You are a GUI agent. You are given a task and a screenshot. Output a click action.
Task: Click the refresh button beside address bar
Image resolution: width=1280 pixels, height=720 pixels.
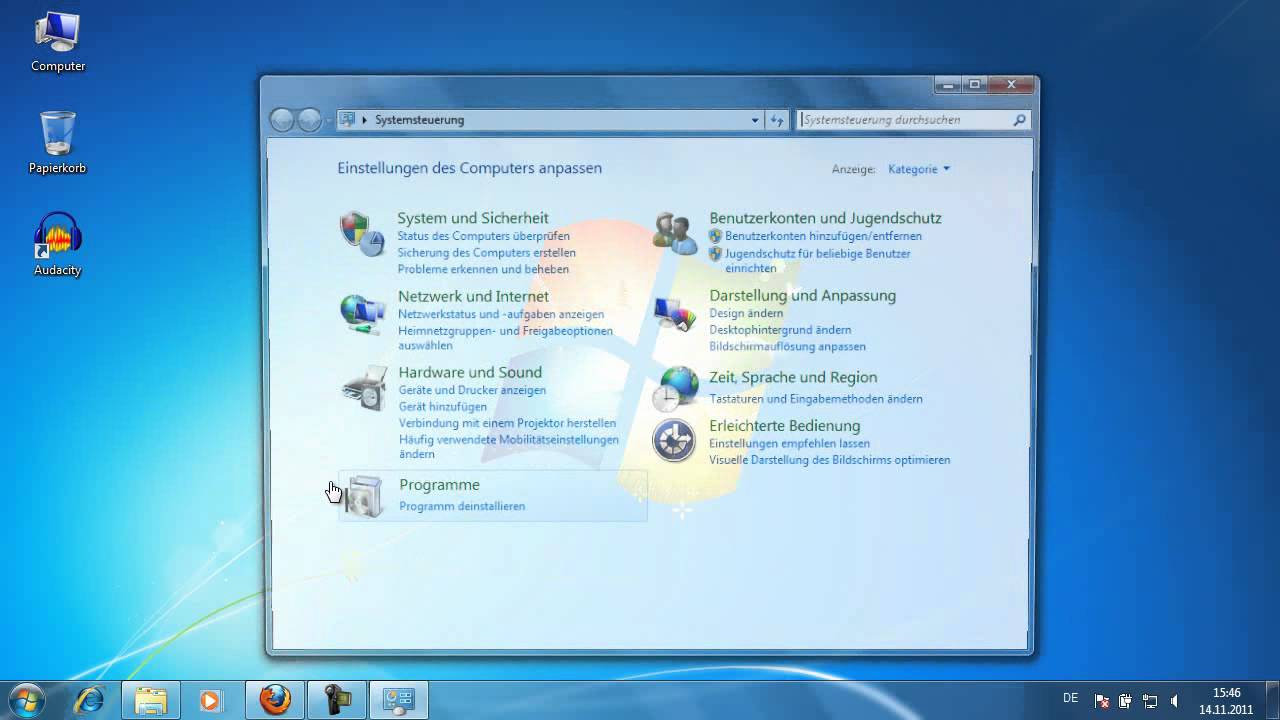click(777, 120)
